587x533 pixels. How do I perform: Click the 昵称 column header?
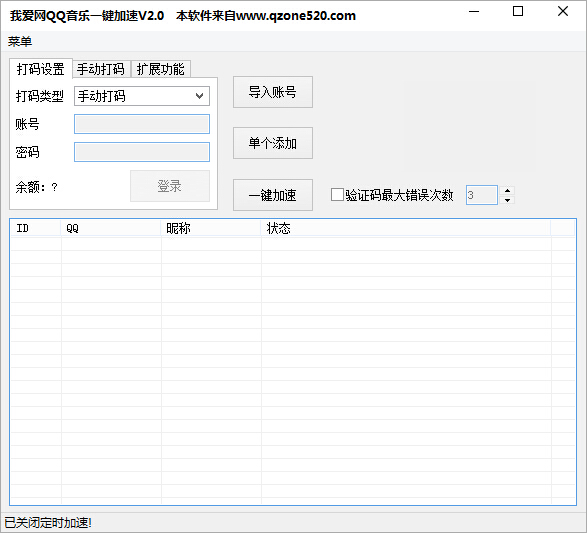[211, 228]
